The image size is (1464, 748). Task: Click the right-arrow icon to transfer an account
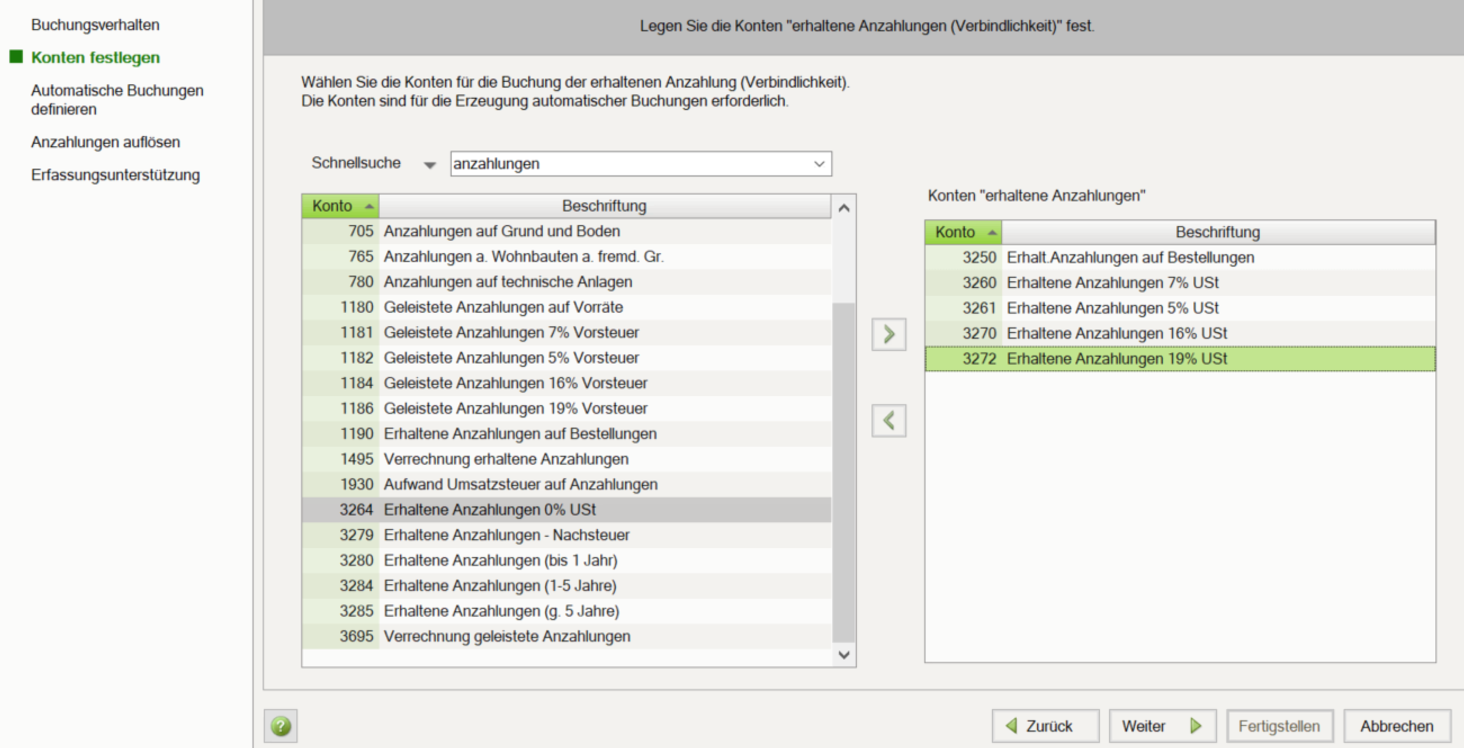pyautogui.click(x=888, y=334)
